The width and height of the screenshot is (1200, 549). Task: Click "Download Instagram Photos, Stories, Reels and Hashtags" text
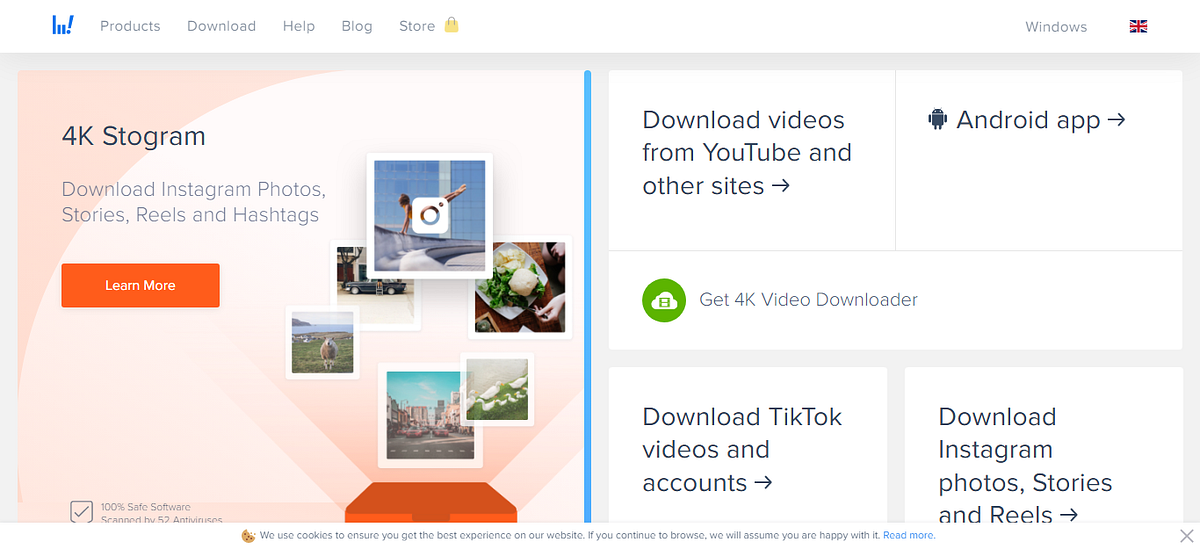point(194,202)
